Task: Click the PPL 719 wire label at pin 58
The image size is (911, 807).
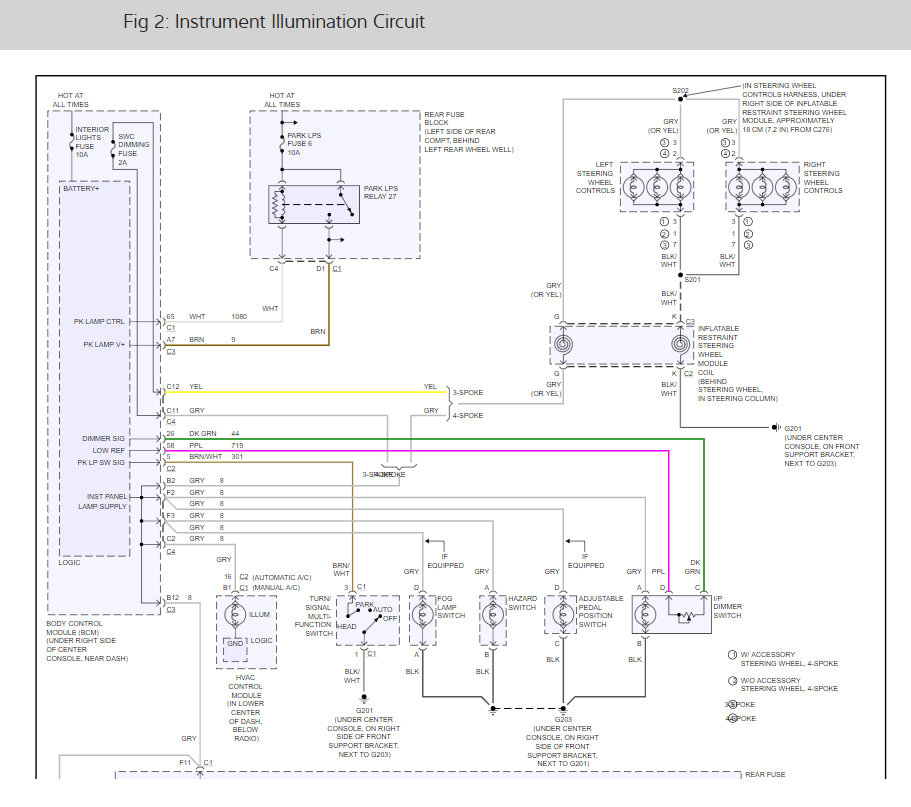Action: click(x=216, y=446)
